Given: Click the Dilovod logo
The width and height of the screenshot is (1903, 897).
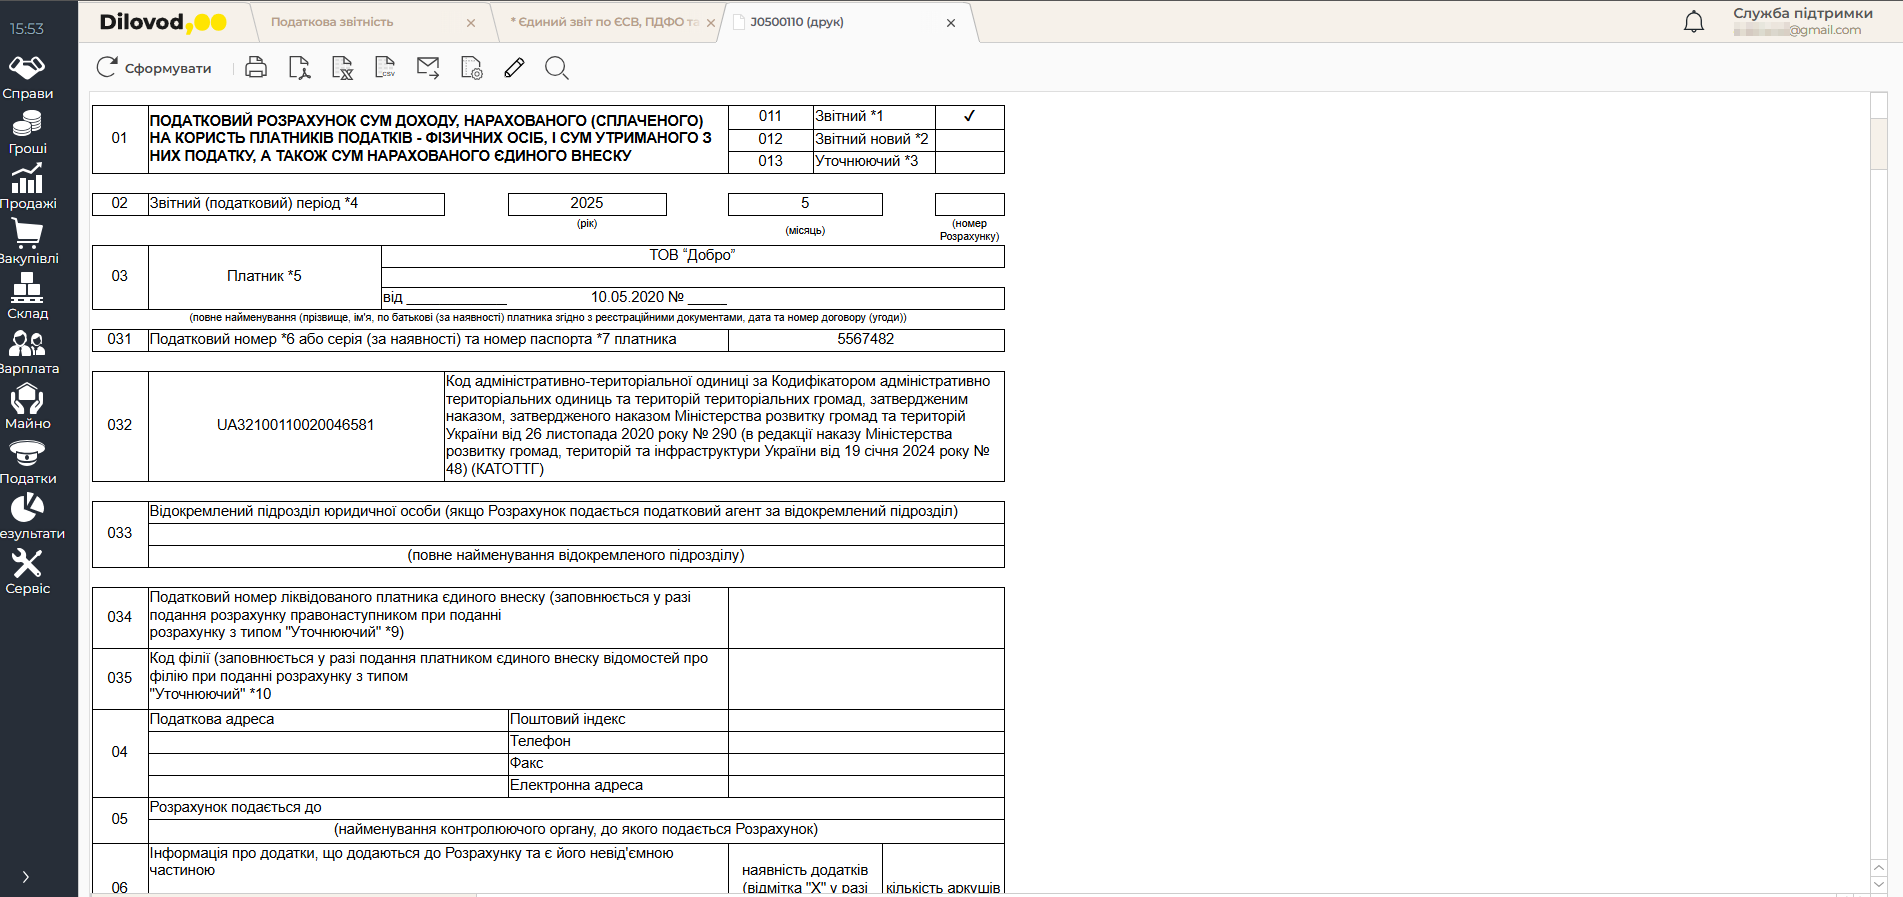Looking at the screenshot, I should click(163, 22).
